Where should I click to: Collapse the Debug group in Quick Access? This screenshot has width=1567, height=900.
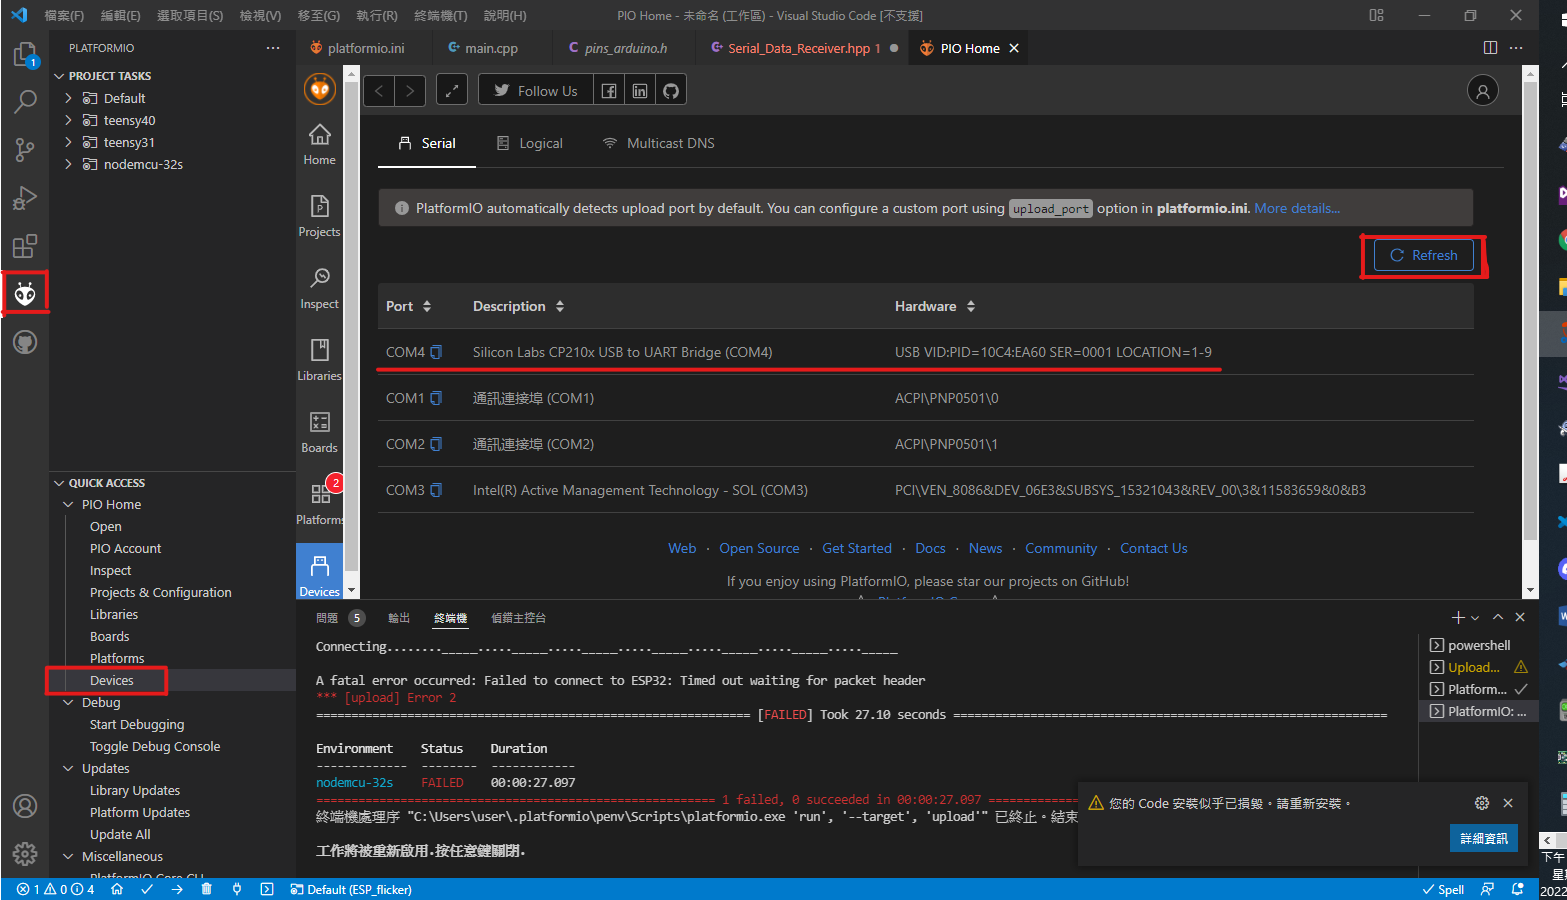coord(68,703)
